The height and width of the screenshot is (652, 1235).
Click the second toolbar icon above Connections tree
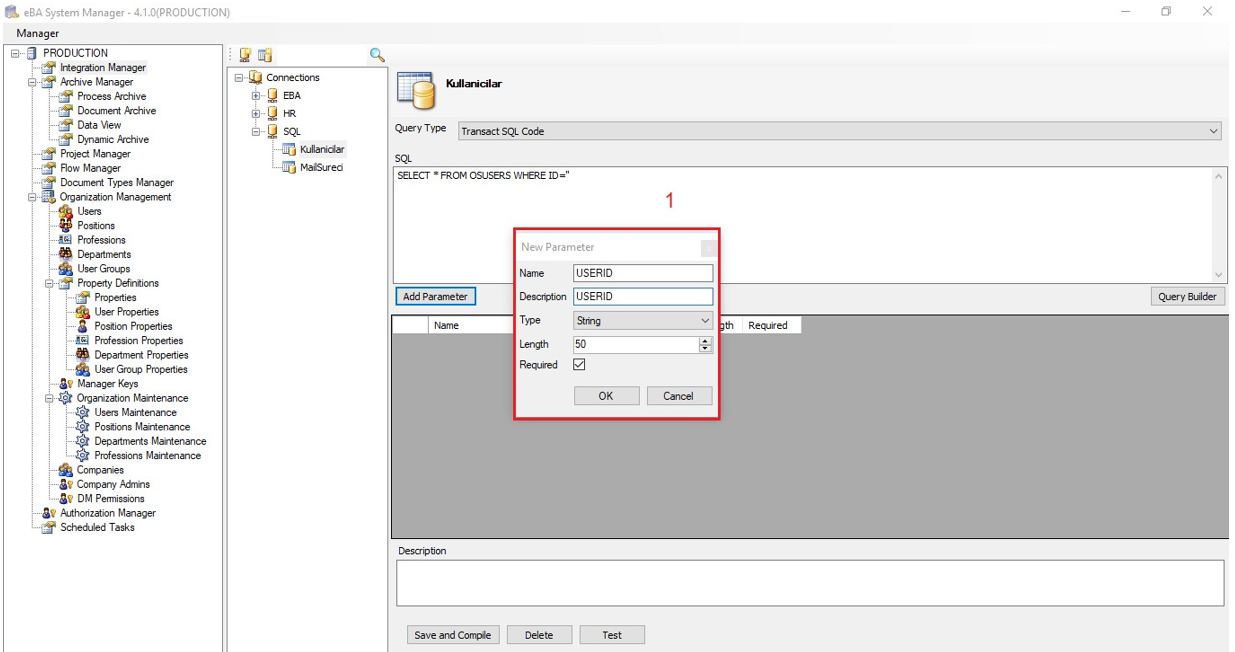[264, 55]
